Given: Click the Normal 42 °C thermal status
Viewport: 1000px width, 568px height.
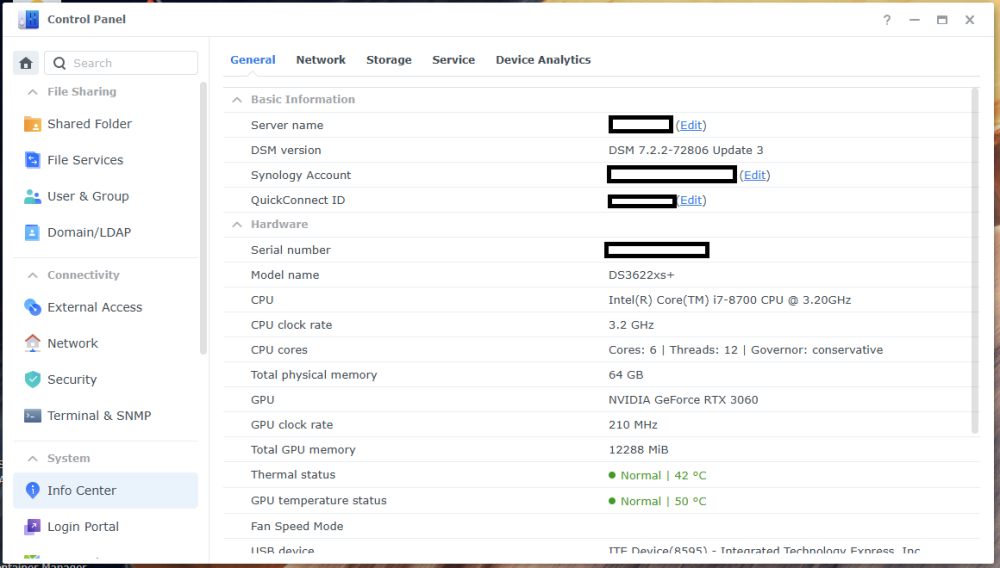Looking at the screenshot, I should click(658, 476).
